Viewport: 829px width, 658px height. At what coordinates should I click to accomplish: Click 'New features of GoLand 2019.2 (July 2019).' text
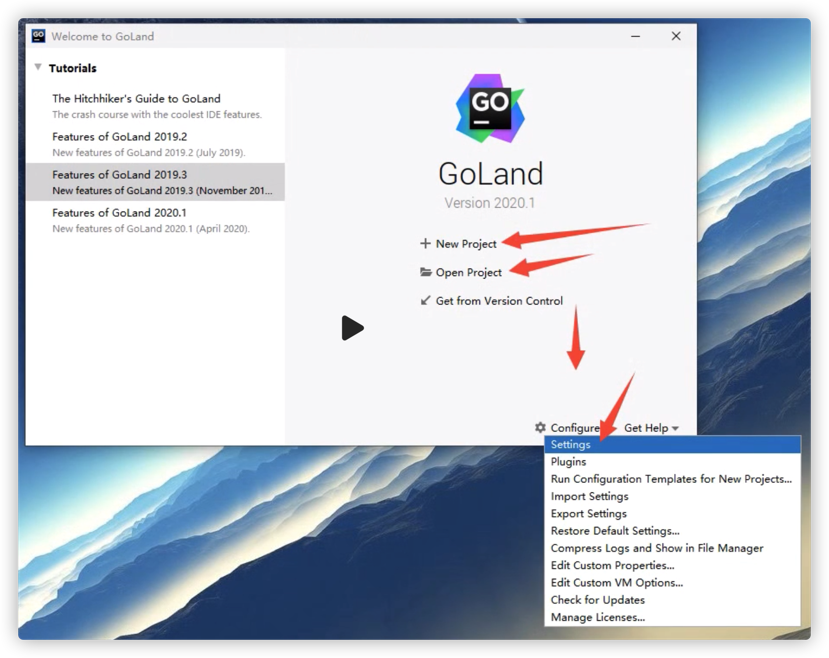(x=149, y=153)
